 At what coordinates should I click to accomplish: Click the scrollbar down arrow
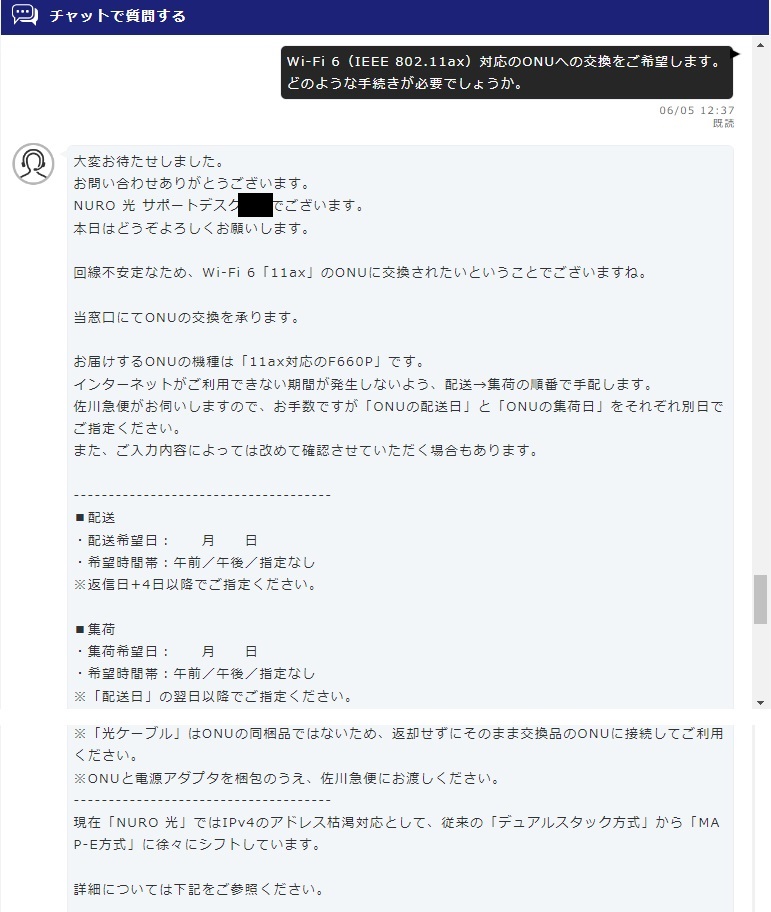[x=760, y=703]
